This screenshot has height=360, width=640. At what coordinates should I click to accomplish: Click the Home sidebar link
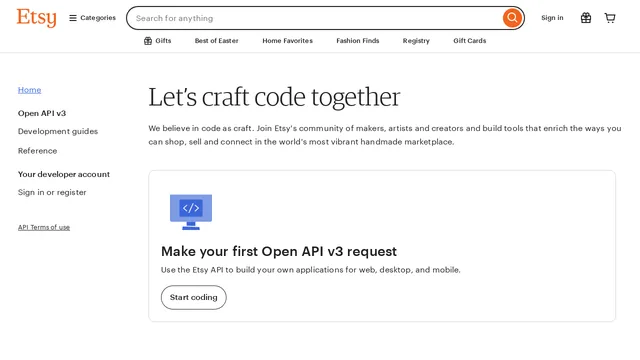pos(29,90)
